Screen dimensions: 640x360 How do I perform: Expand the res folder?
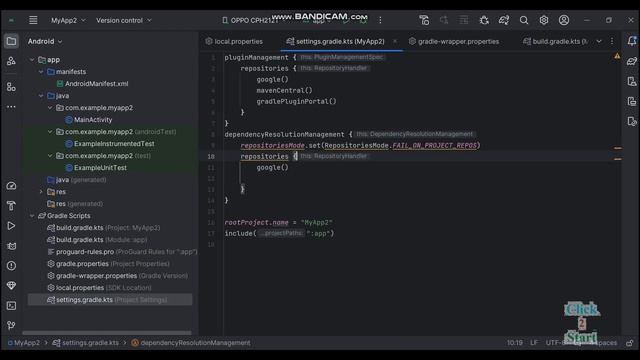(41, 192)
